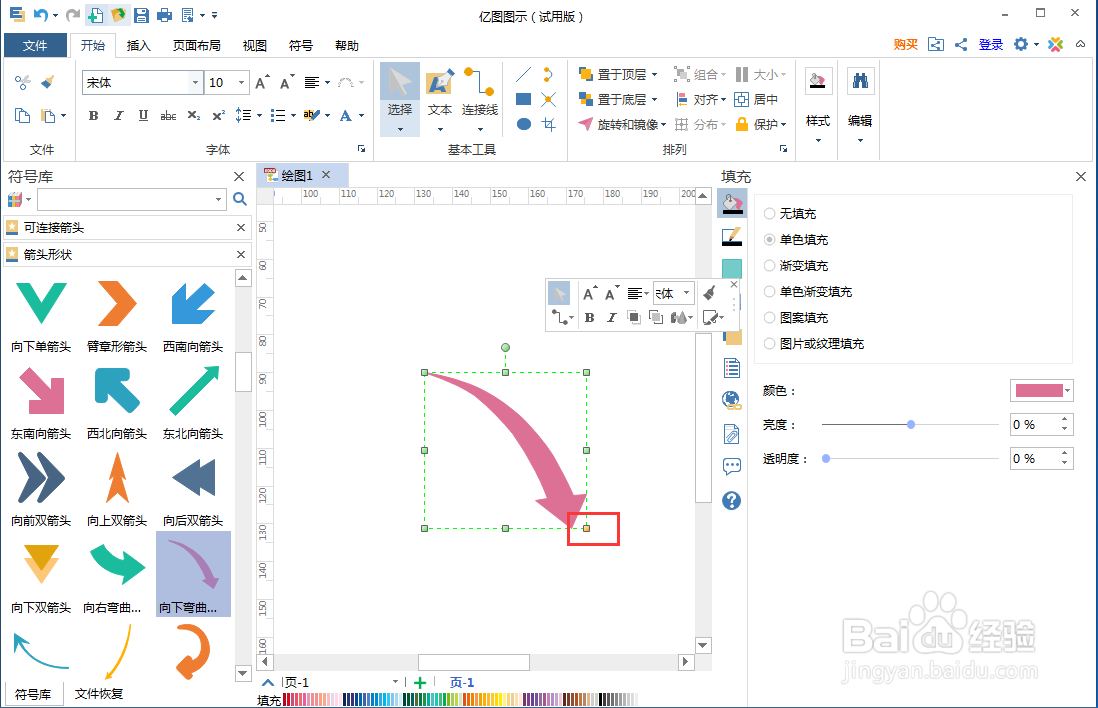Click the 登录 (Login) link

pyautogui.click(x=990, y=44)
